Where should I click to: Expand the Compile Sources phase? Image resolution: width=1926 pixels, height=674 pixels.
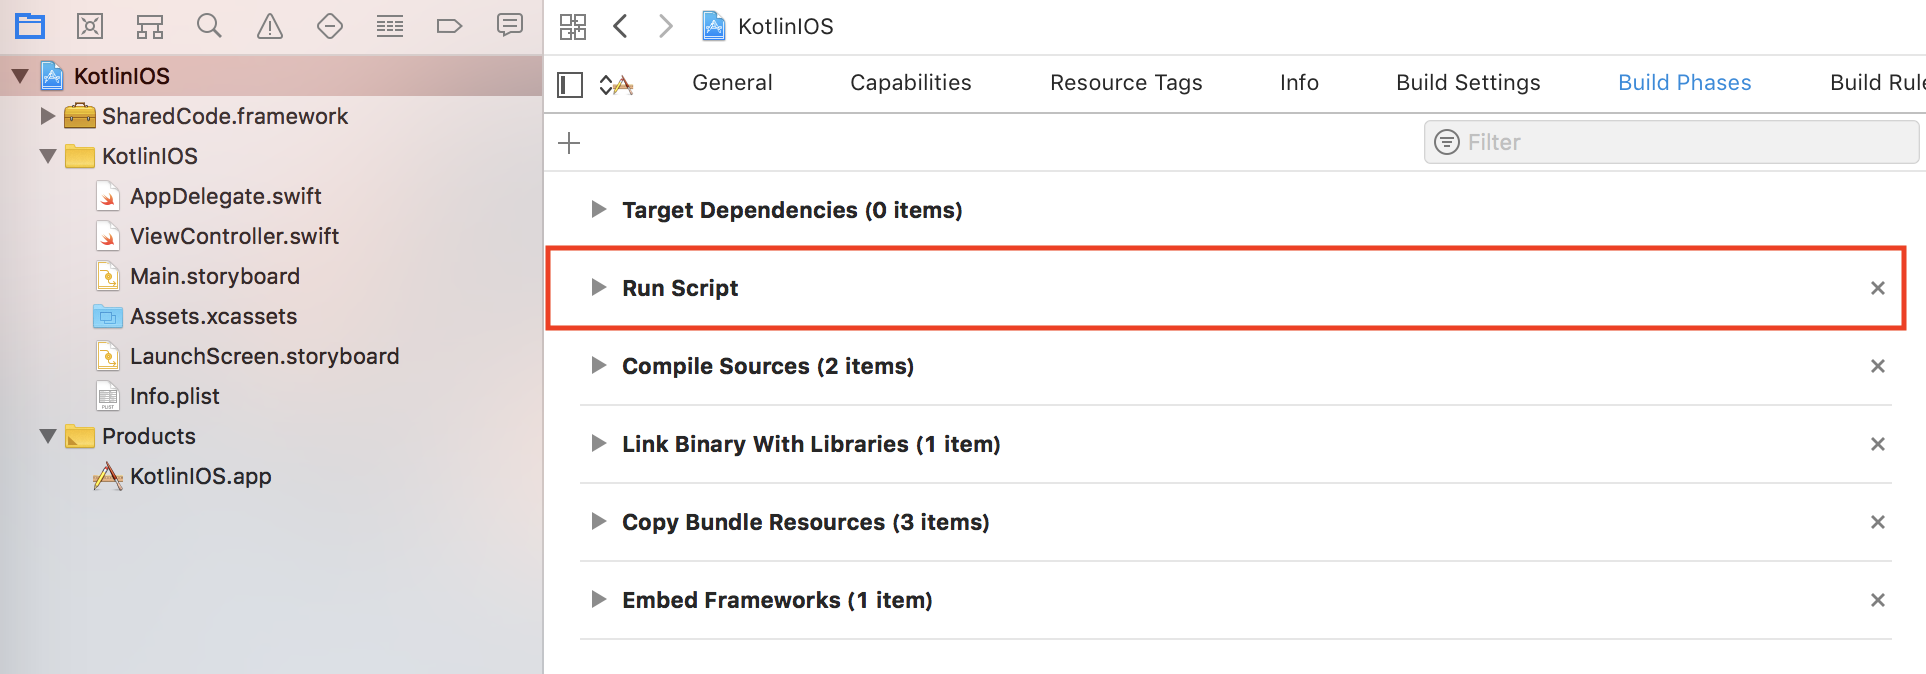tap(598, 366)
